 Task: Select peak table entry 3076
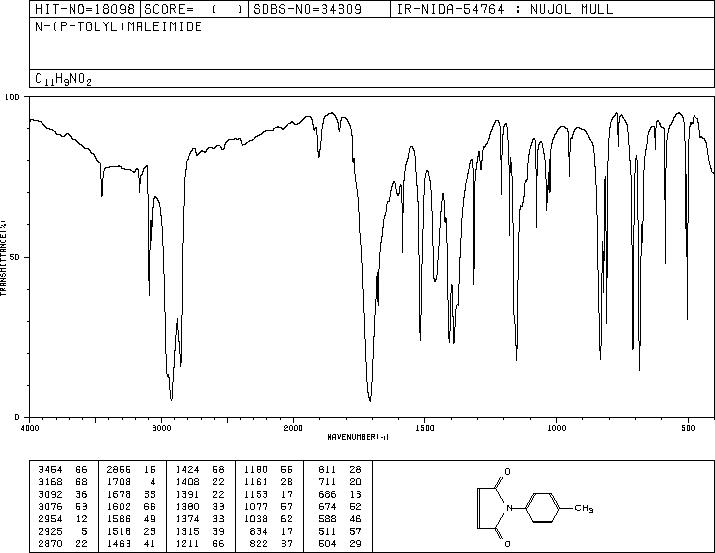50,506
